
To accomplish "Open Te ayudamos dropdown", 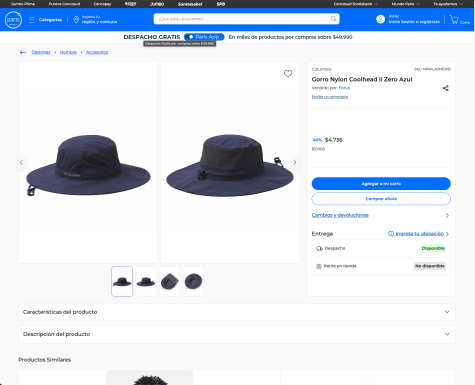I will [448, 4].
